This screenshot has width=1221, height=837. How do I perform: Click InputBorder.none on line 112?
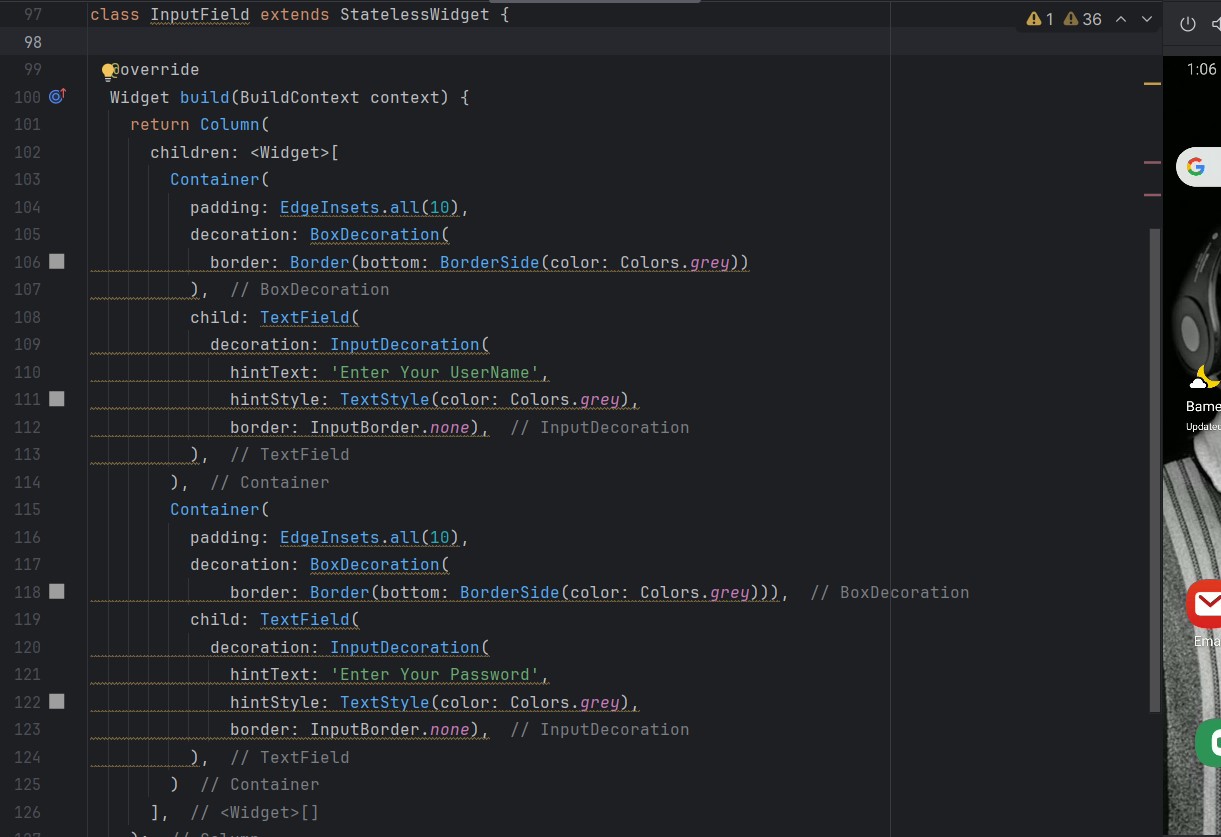coord(390,428)
